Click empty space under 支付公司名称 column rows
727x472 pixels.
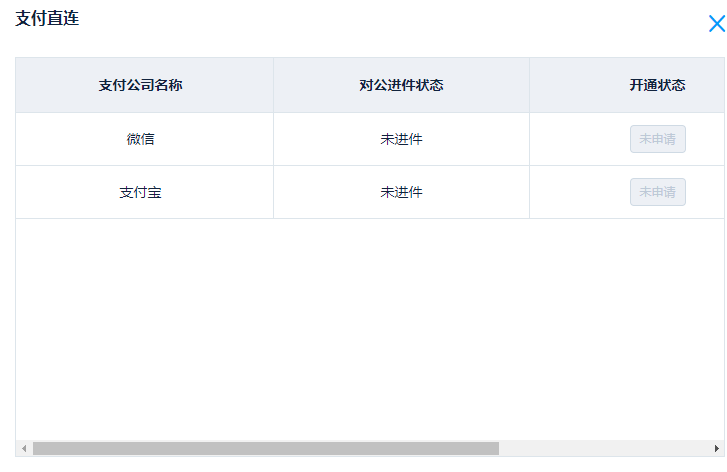point(140,320)
